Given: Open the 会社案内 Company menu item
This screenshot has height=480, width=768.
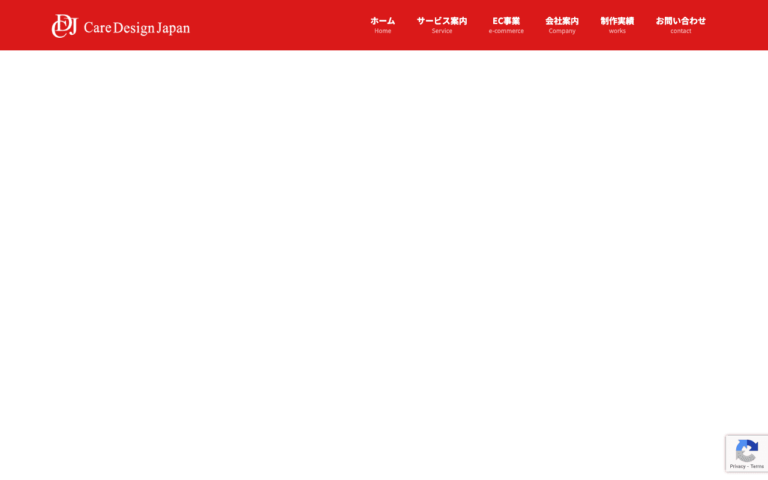Looking at the screenshot, I should click(x=562, y=25).
